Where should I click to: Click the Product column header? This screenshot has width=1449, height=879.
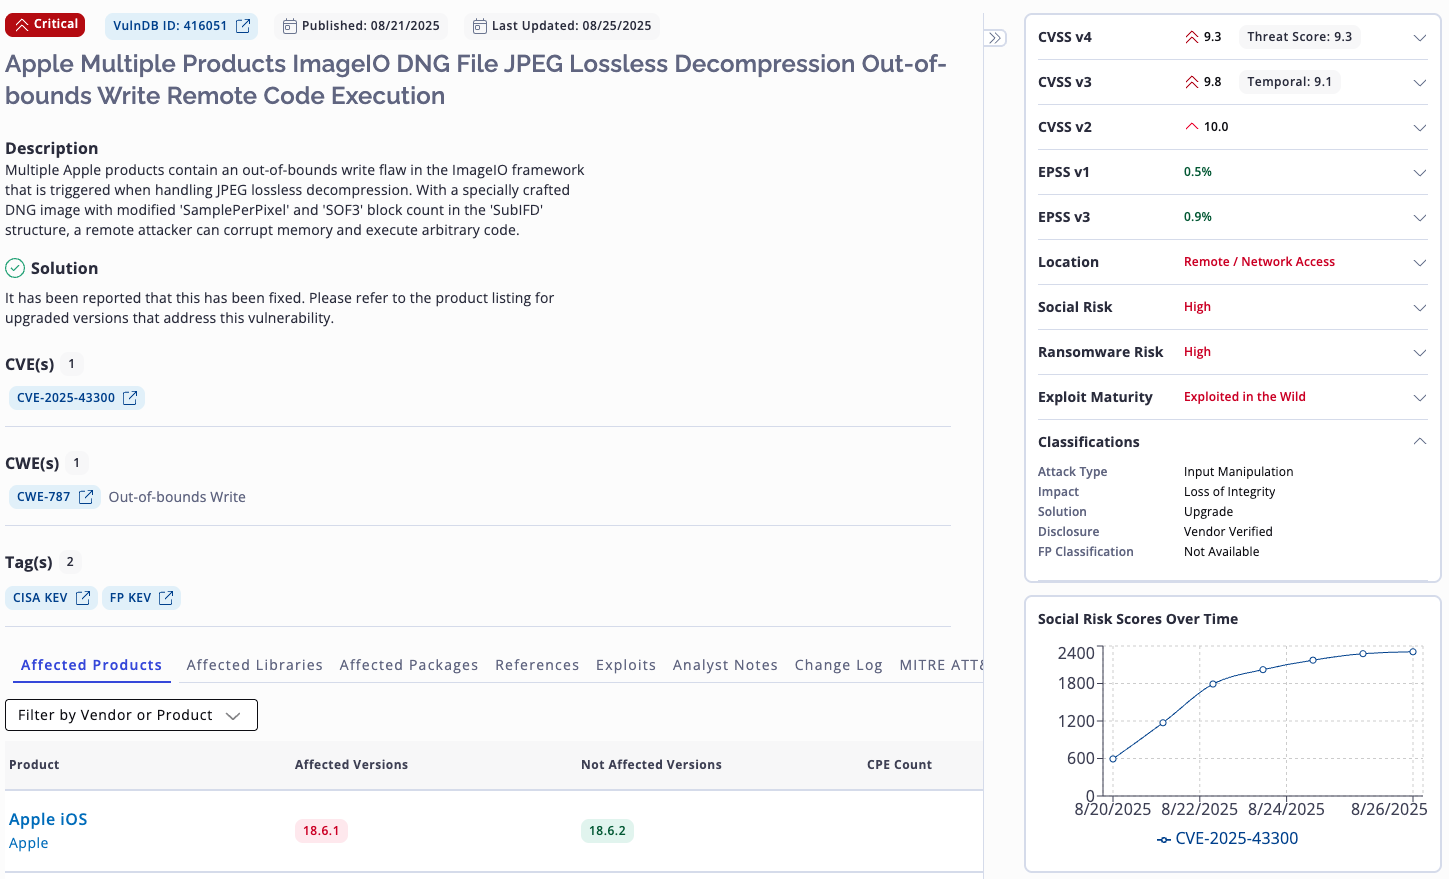[x=34, y=765]
